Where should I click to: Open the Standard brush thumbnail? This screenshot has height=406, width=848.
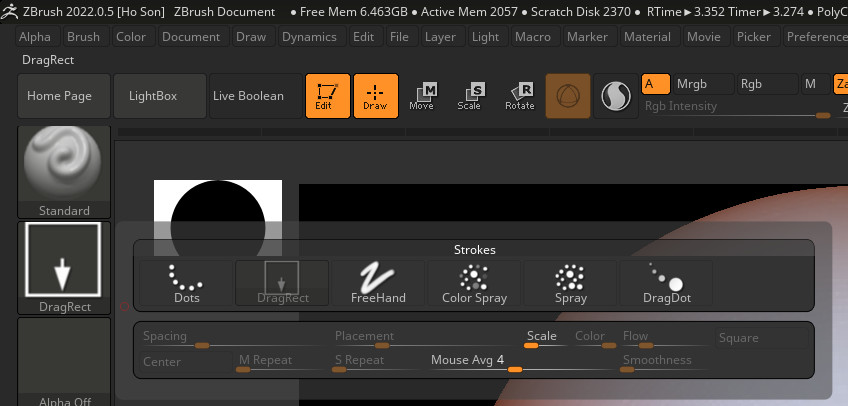tap(64, 171)
